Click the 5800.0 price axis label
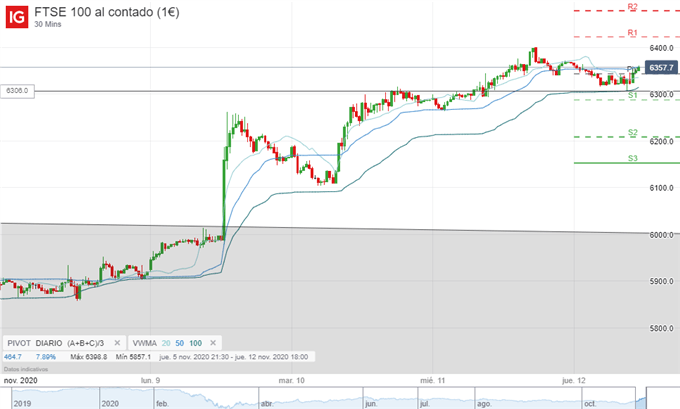 click(661, 328)
